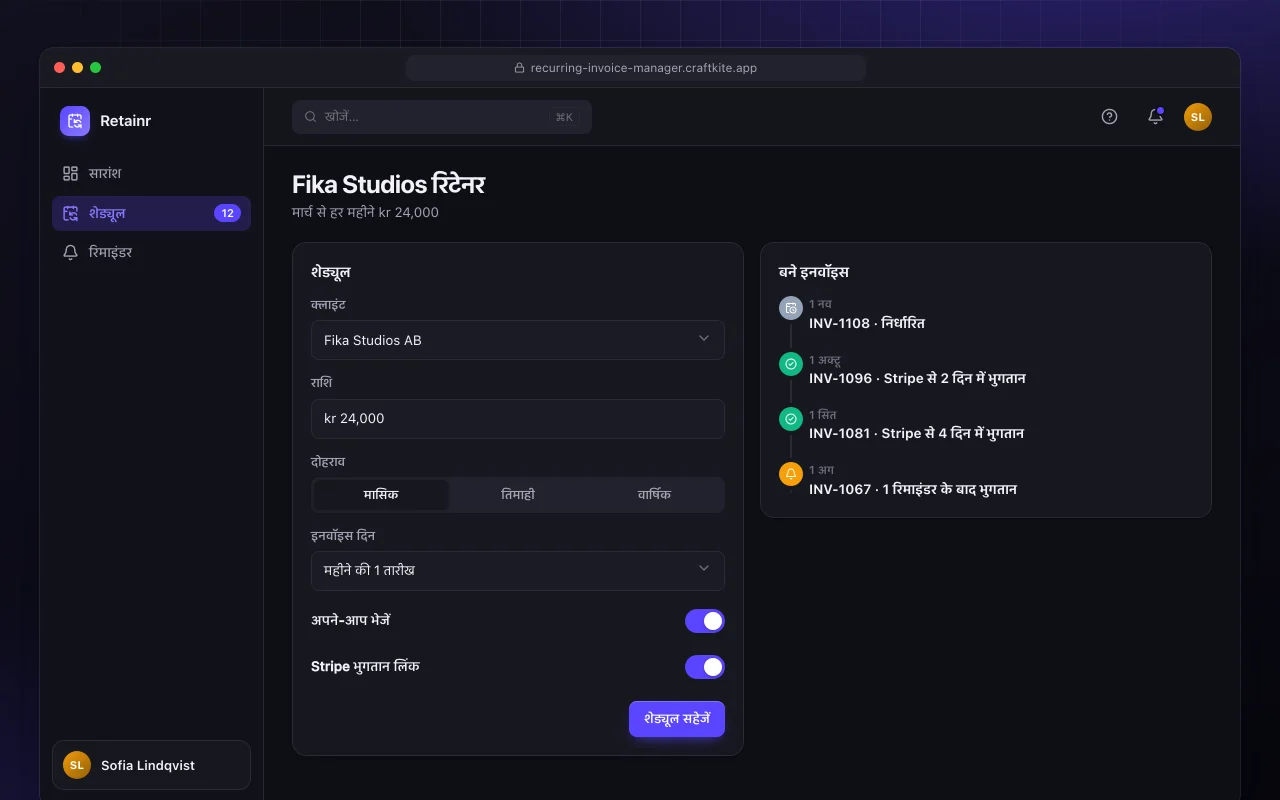
Task: Open the सारांश dashboard icon
Action: (x=70, y=173)
